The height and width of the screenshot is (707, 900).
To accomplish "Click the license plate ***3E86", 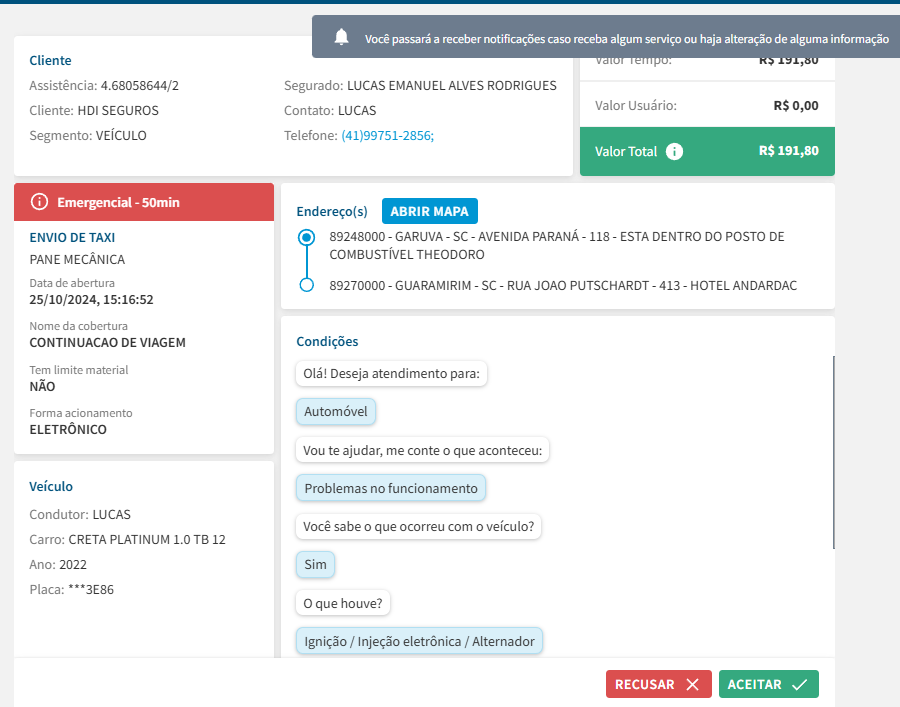I will click(91, 589).
